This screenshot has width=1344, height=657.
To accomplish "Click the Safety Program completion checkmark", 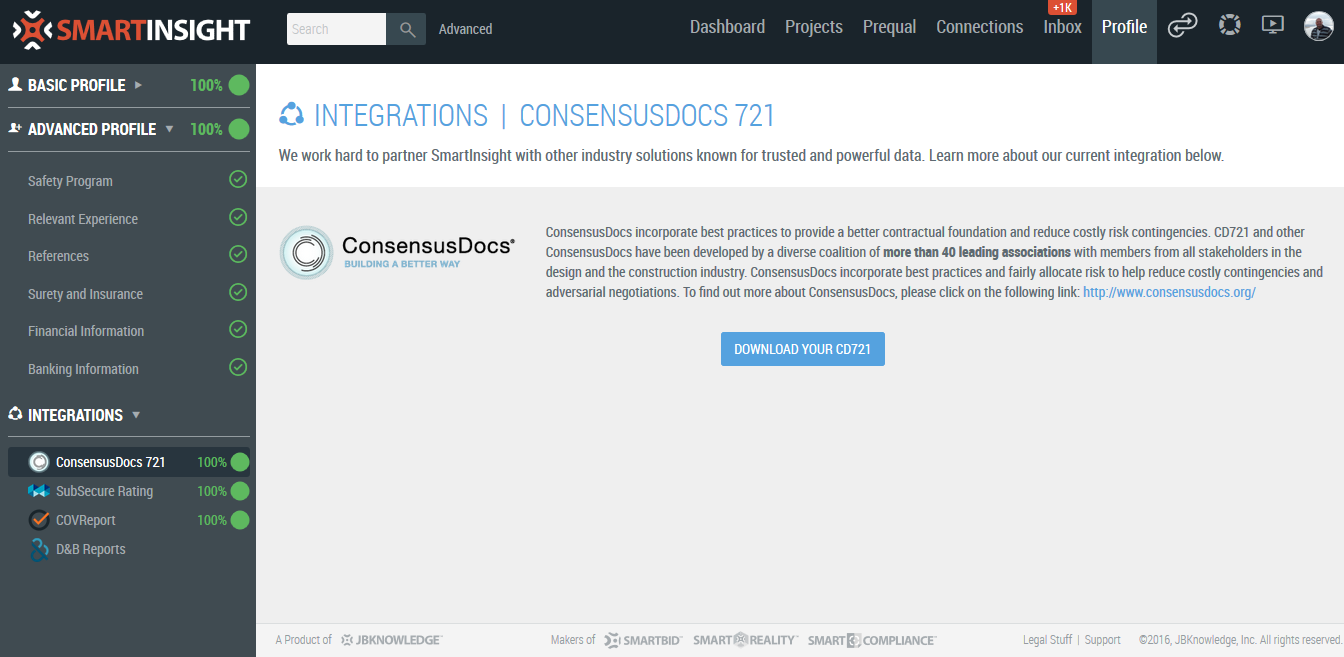I will pos(238,180).
